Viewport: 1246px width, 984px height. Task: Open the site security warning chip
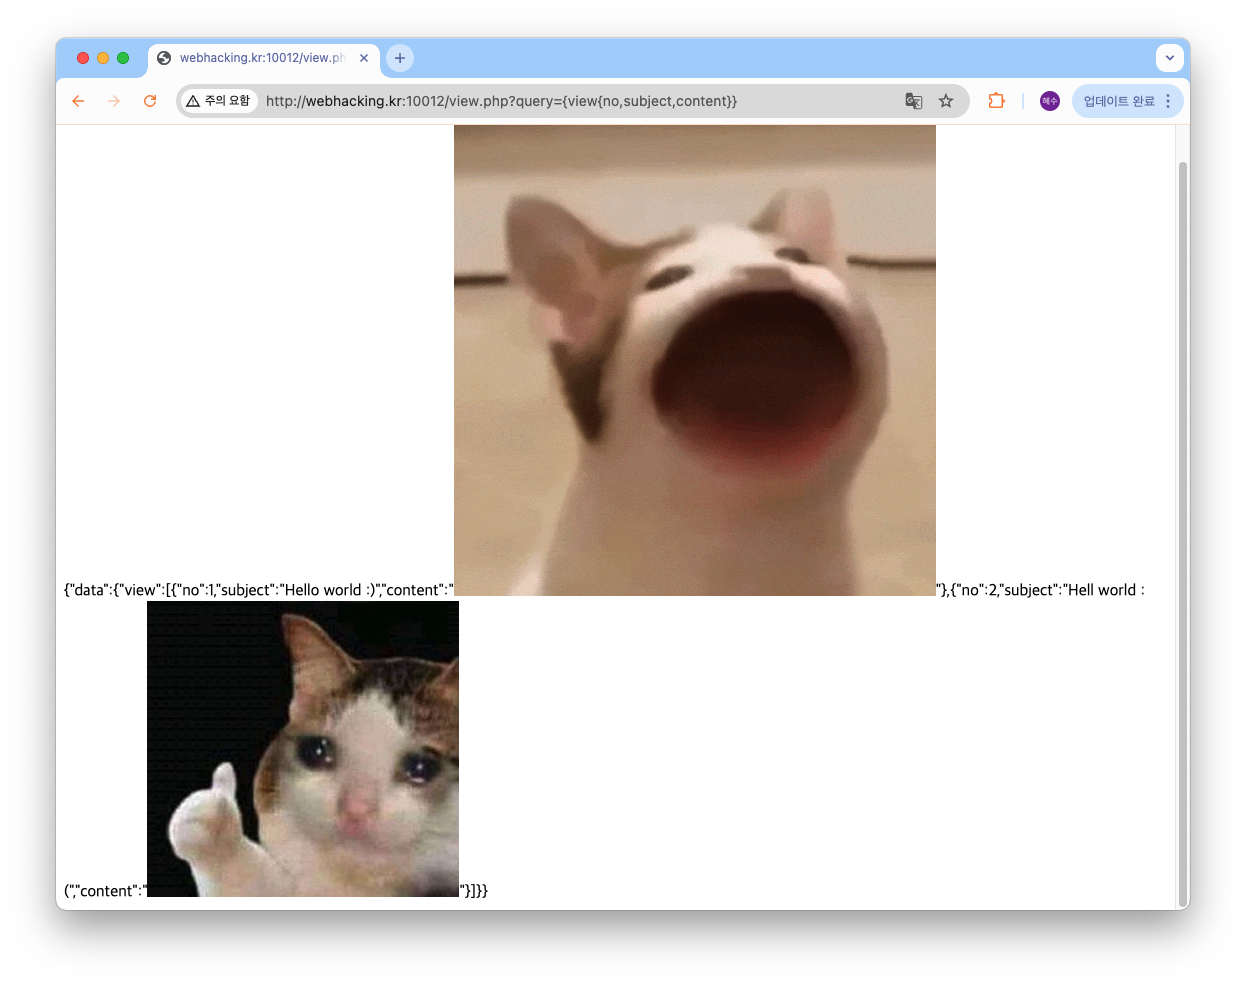click(220, 101)
